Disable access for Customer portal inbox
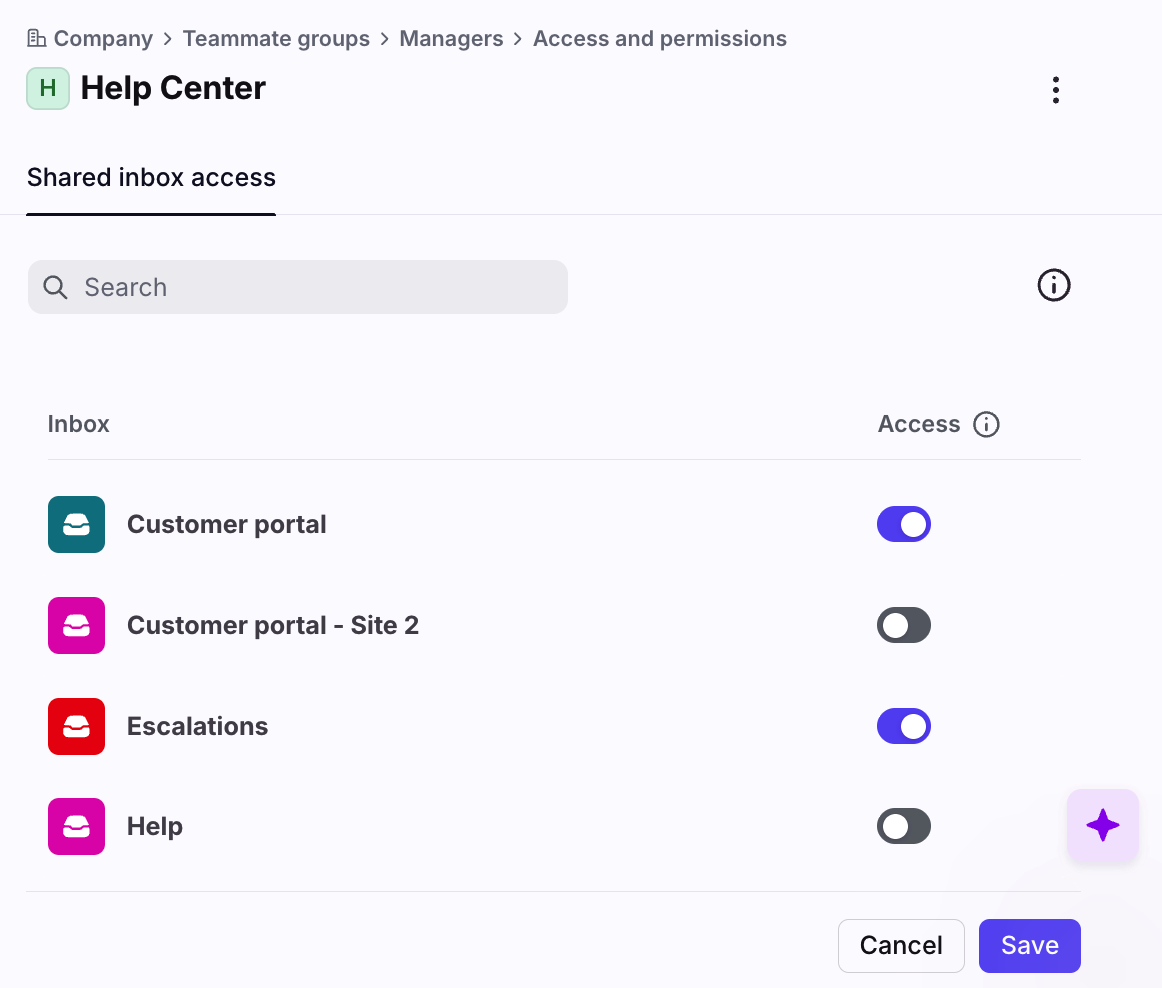 903,524
